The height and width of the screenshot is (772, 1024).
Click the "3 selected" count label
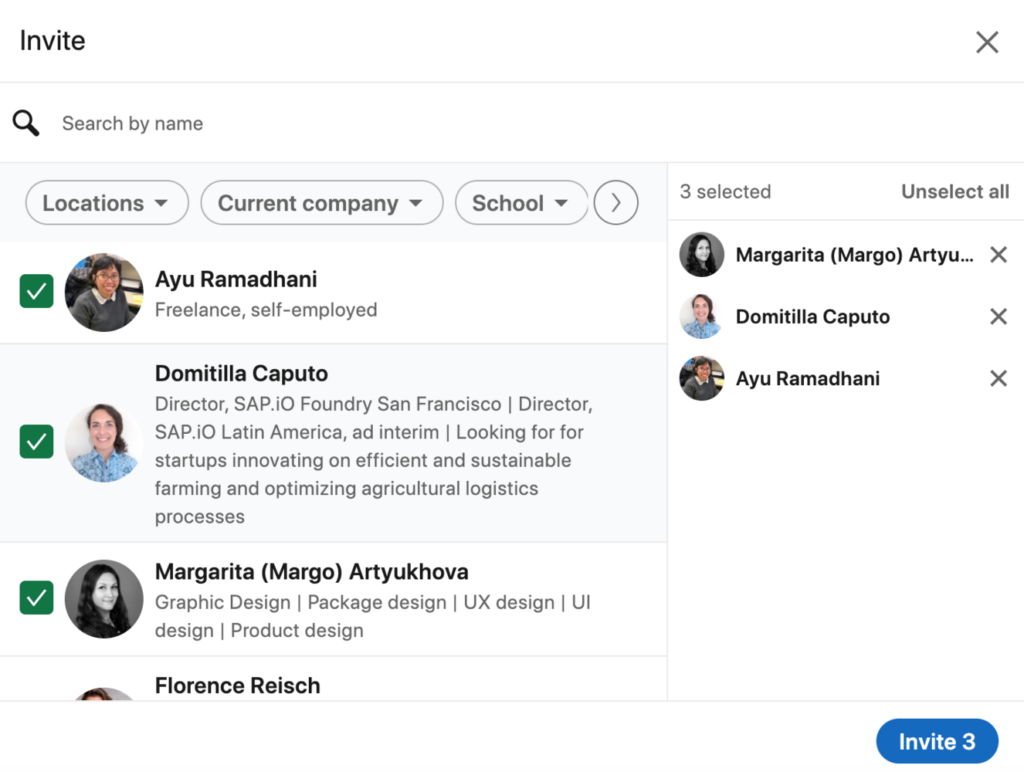725,191
